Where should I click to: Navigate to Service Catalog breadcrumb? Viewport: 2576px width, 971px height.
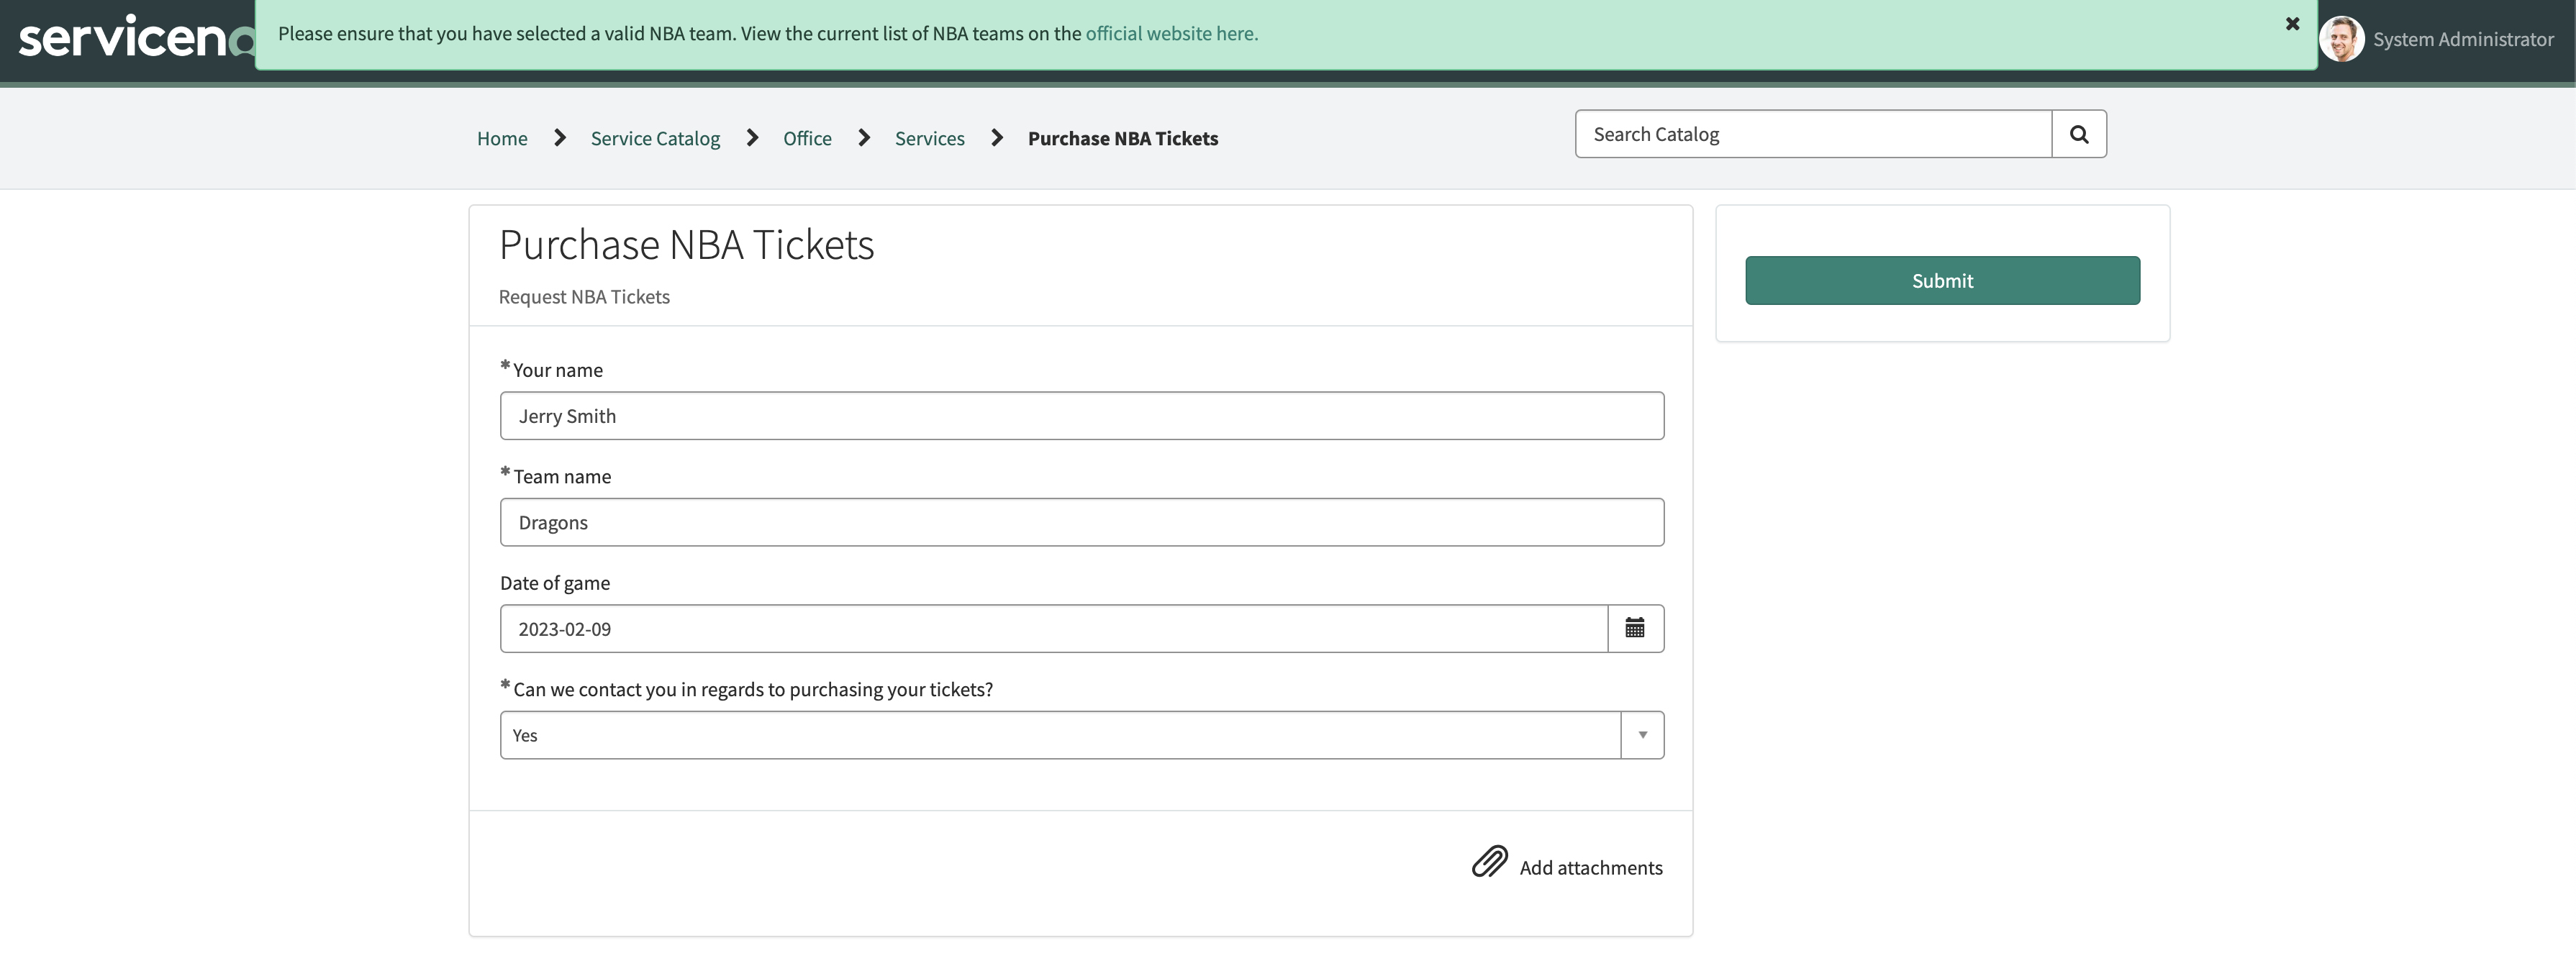tap(654, 138)
